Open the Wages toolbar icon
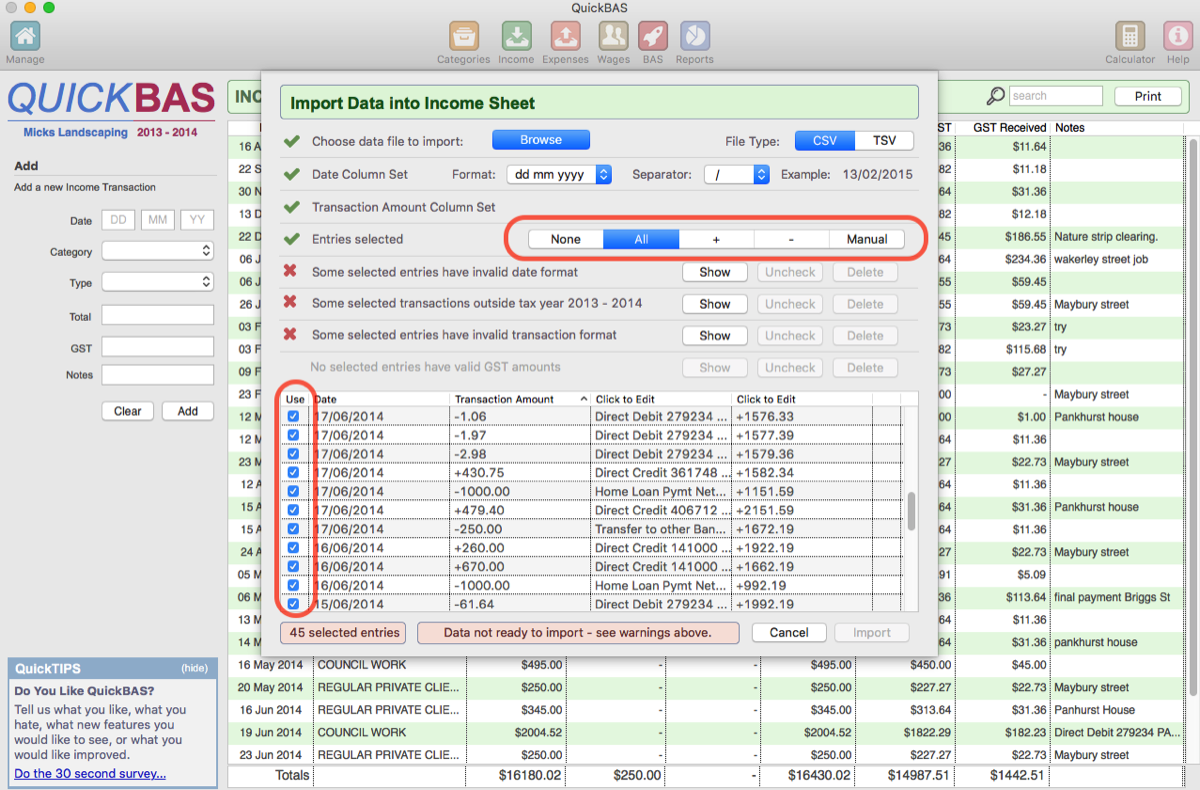 613,37
